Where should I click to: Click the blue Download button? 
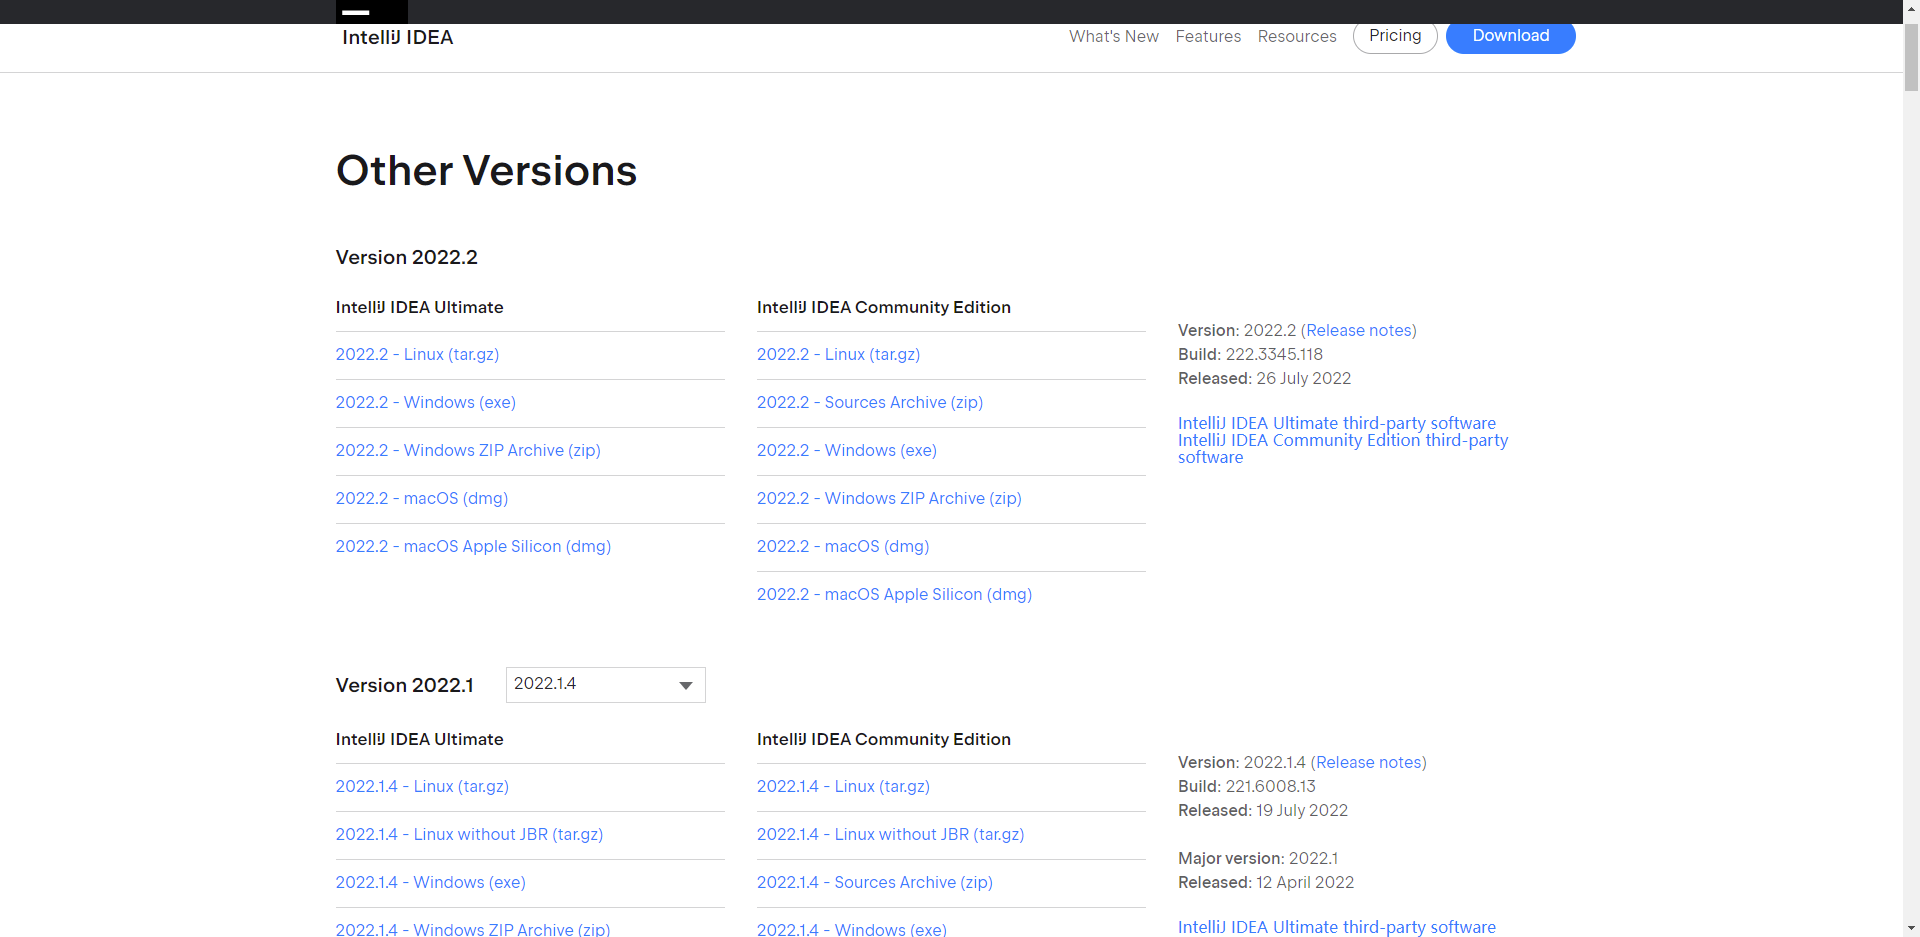(x=1510, y=36)
